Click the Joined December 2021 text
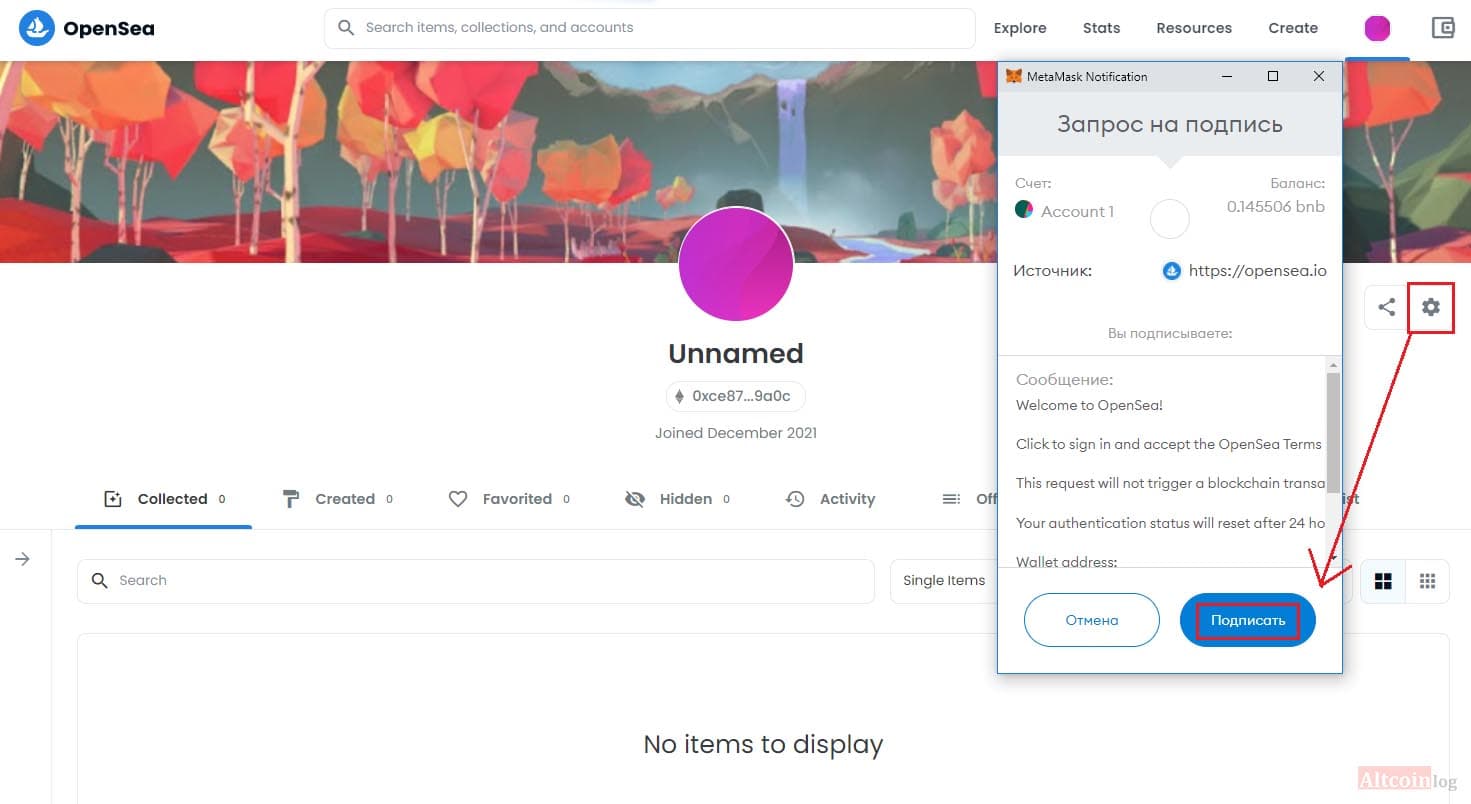This screenshot has height=804, width=1471. tap(736, 433)
